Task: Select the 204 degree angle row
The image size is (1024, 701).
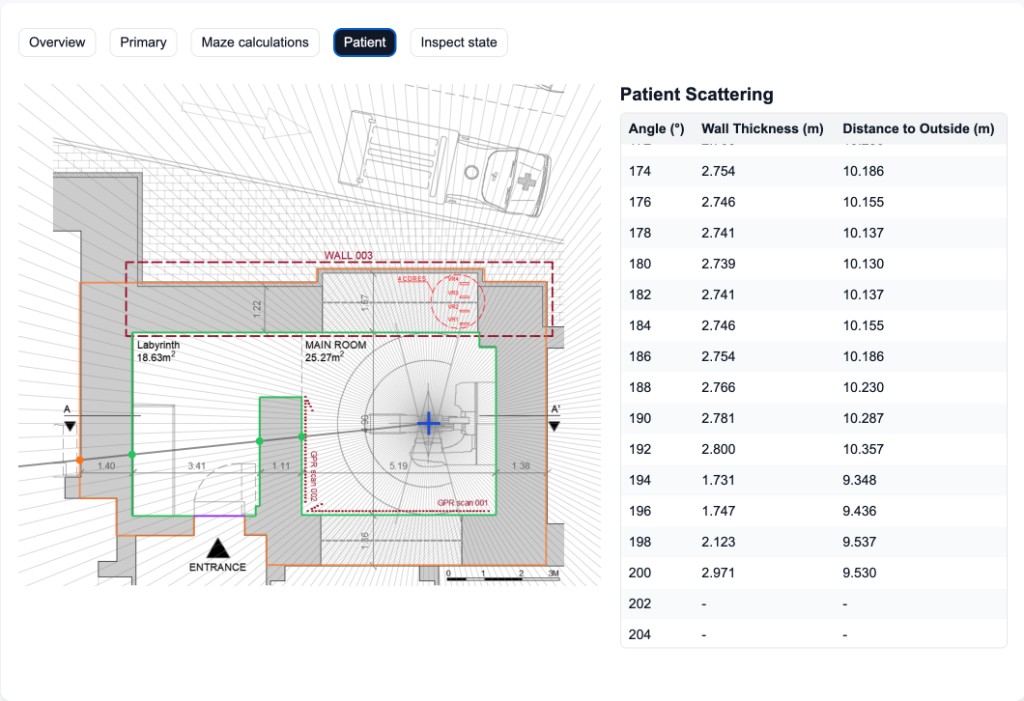Action: pyautogui.click(x=814, y=634)
